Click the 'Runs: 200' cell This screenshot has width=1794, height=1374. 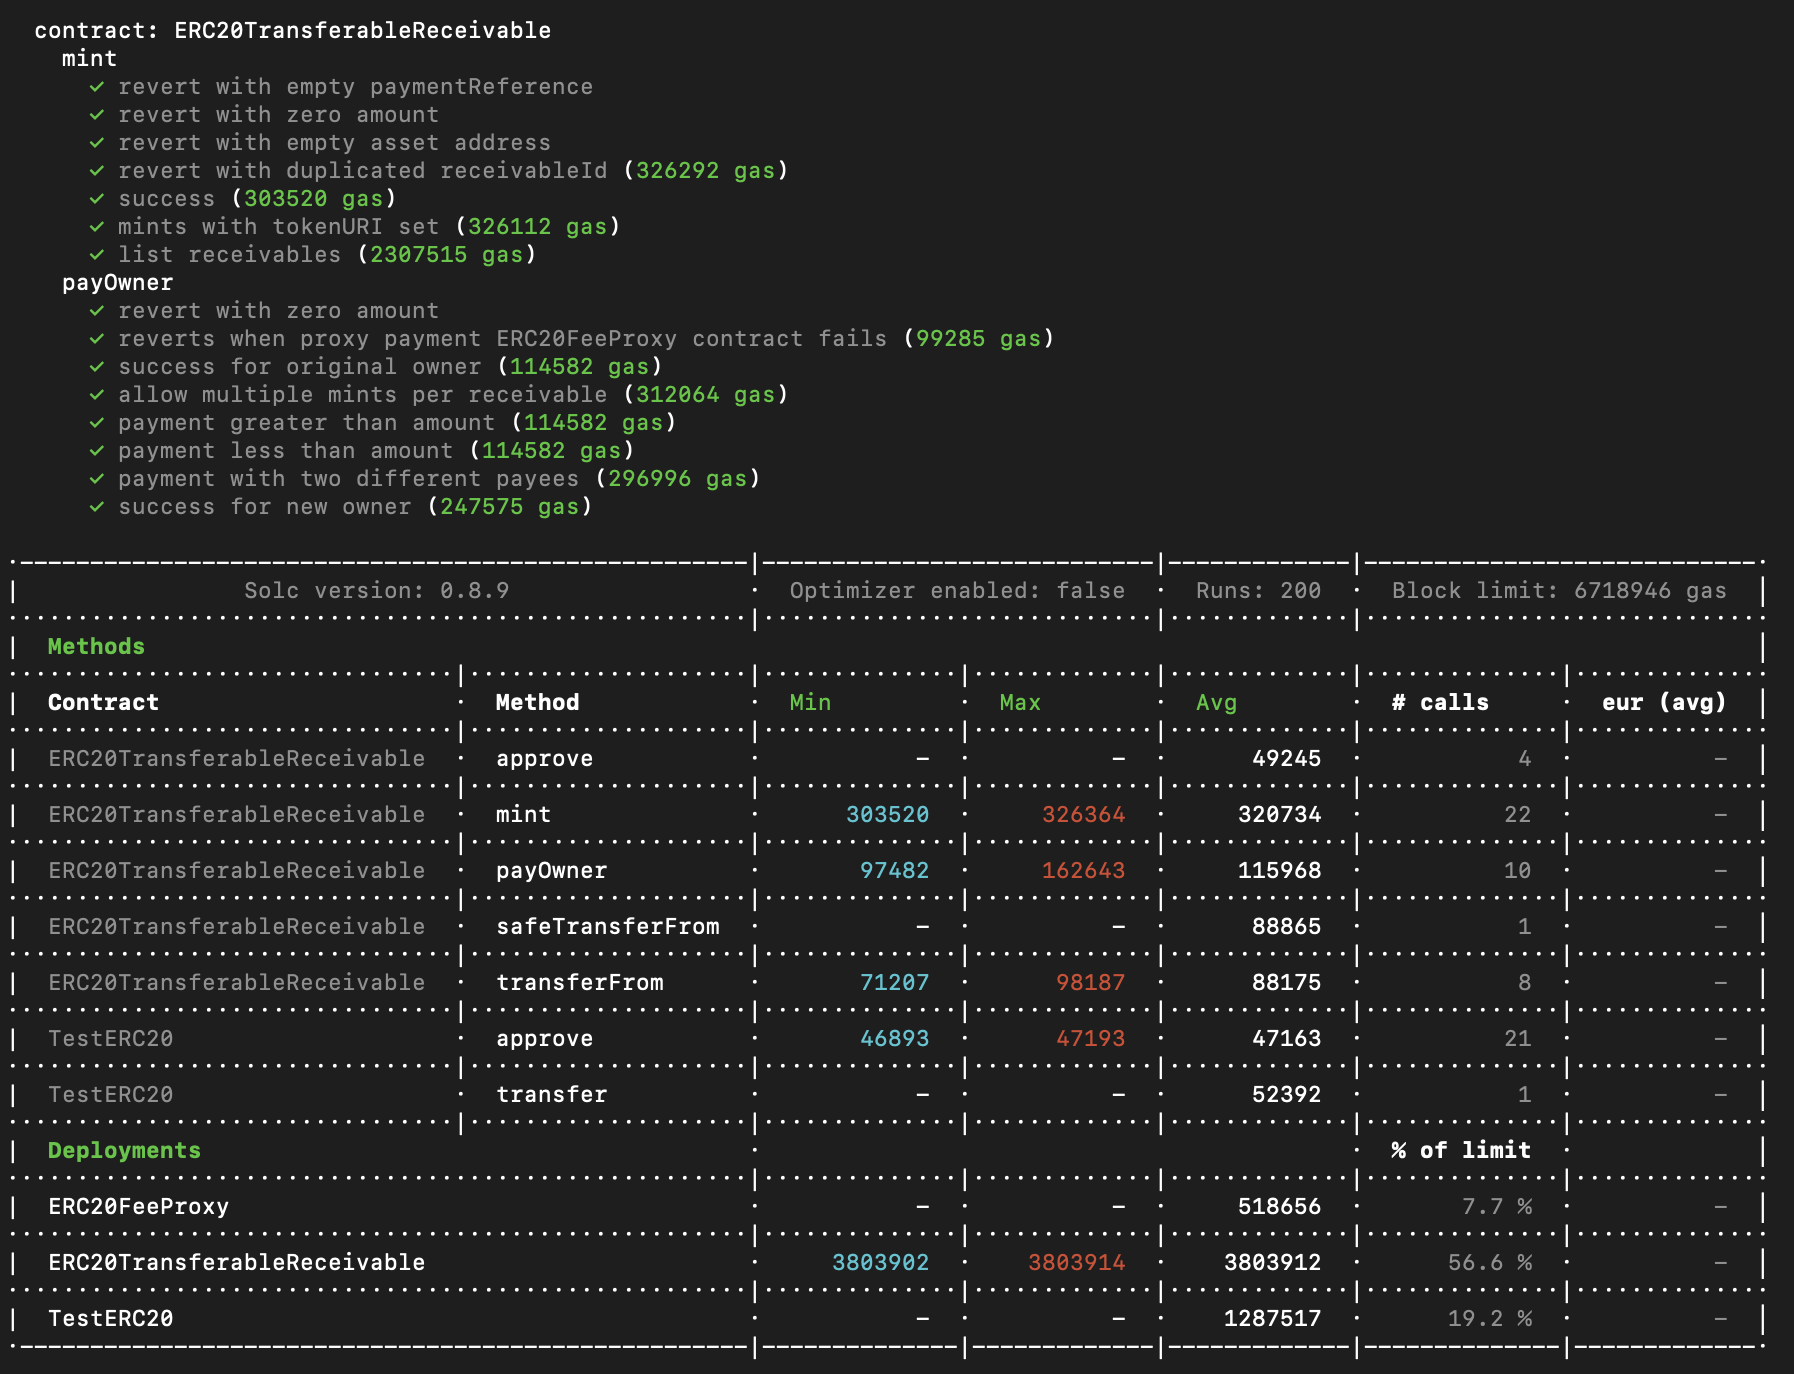tap(1258, 591)
